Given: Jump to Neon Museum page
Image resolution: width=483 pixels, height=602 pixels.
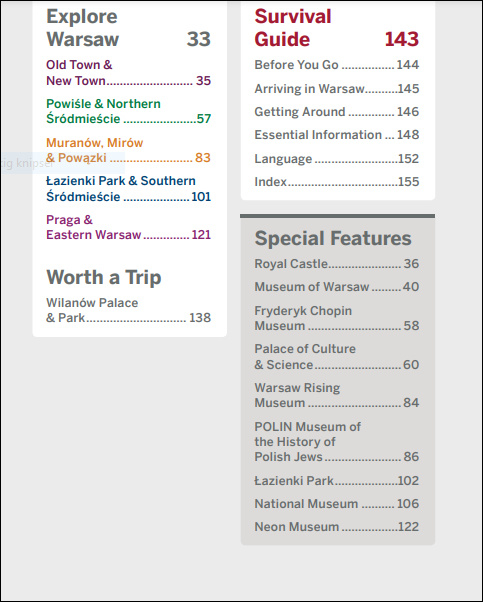Looking at the screenshot, I should (336, 527).
